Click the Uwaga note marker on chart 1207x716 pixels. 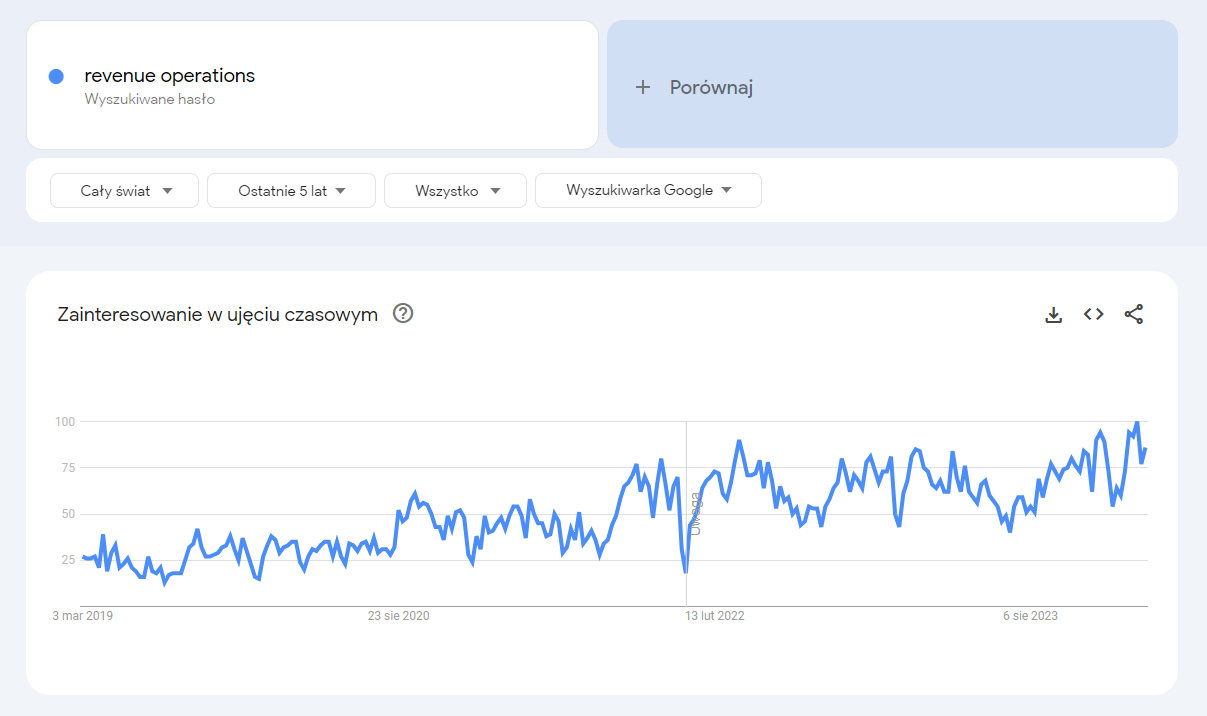pyautogui.click(x=695, y=514)
